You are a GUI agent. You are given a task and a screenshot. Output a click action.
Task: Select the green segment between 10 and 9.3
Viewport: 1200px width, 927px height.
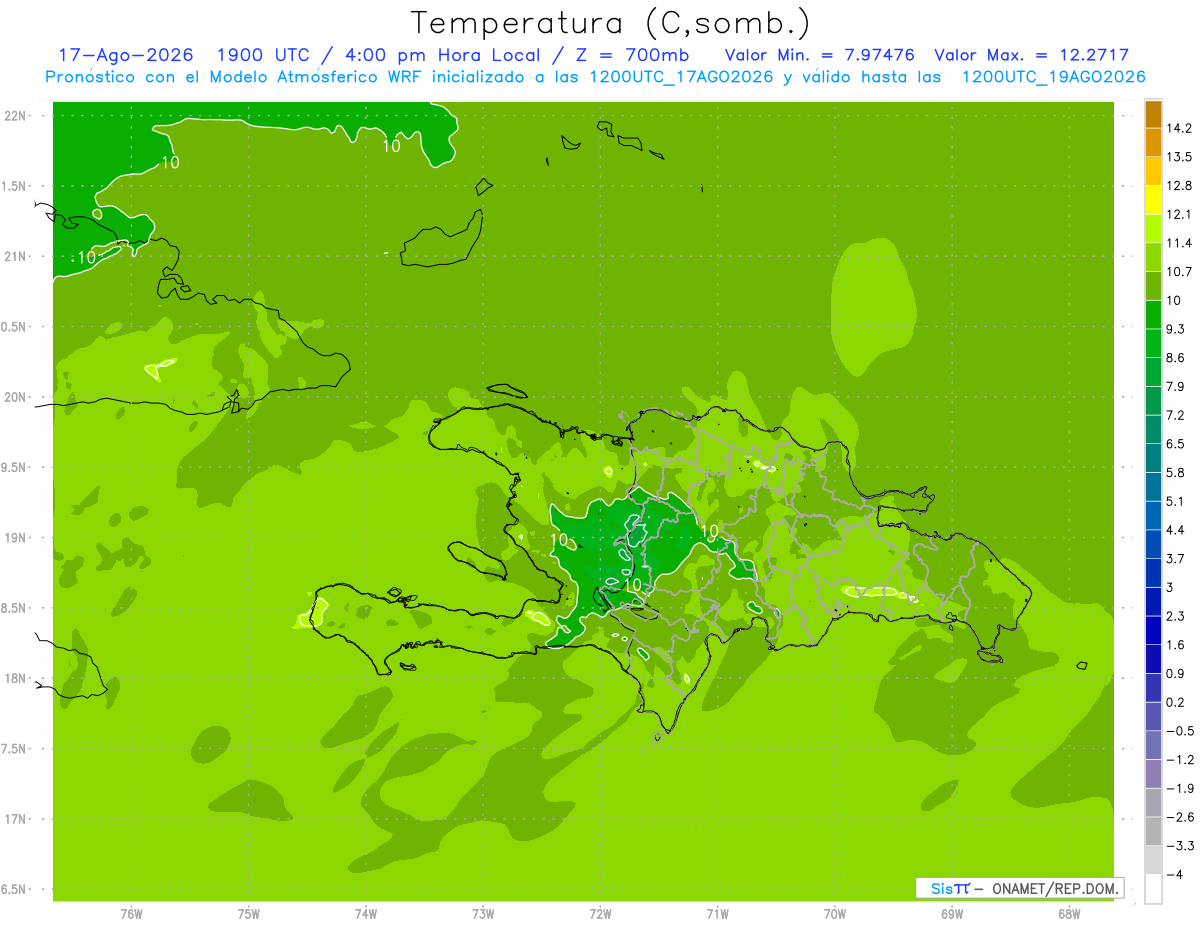pos(1153,315)
